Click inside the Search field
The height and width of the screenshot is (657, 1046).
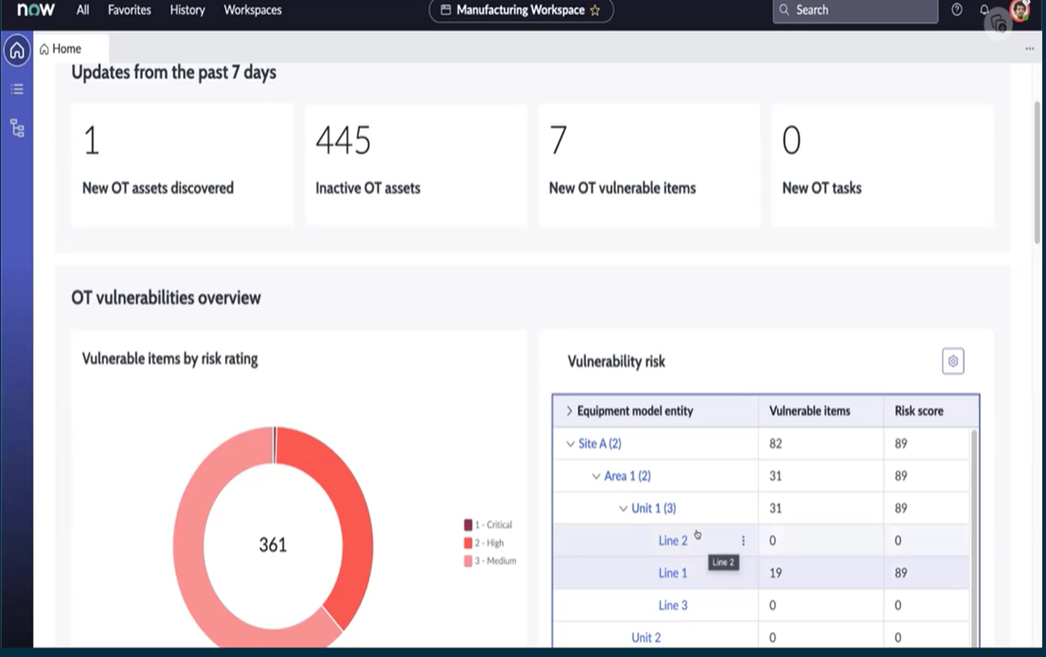pyautogui.click(x=855, y=10)
